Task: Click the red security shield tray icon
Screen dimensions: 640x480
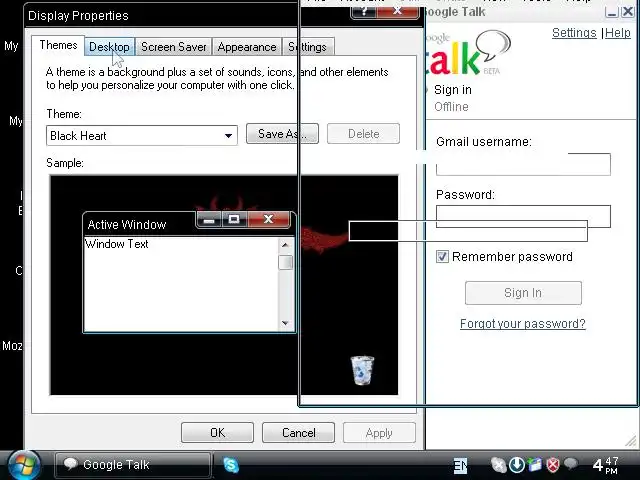Action: (553, 465)
